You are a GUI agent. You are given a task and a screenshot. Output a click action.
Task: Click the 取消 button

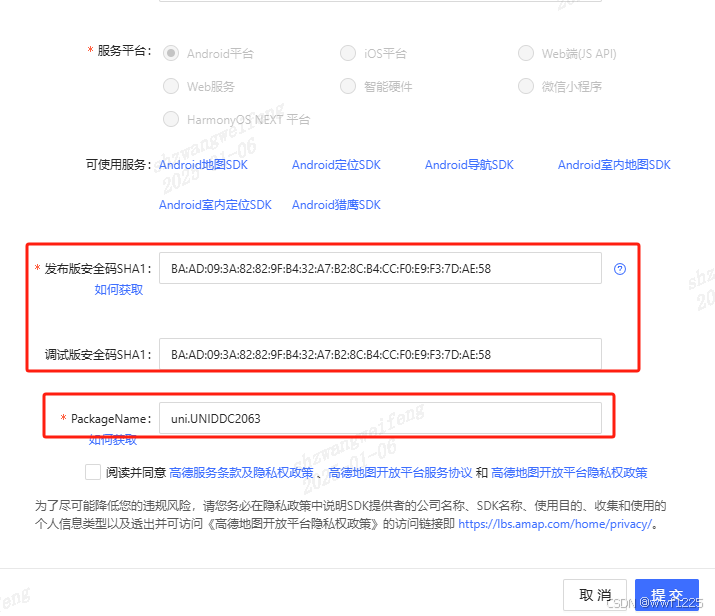595,595
